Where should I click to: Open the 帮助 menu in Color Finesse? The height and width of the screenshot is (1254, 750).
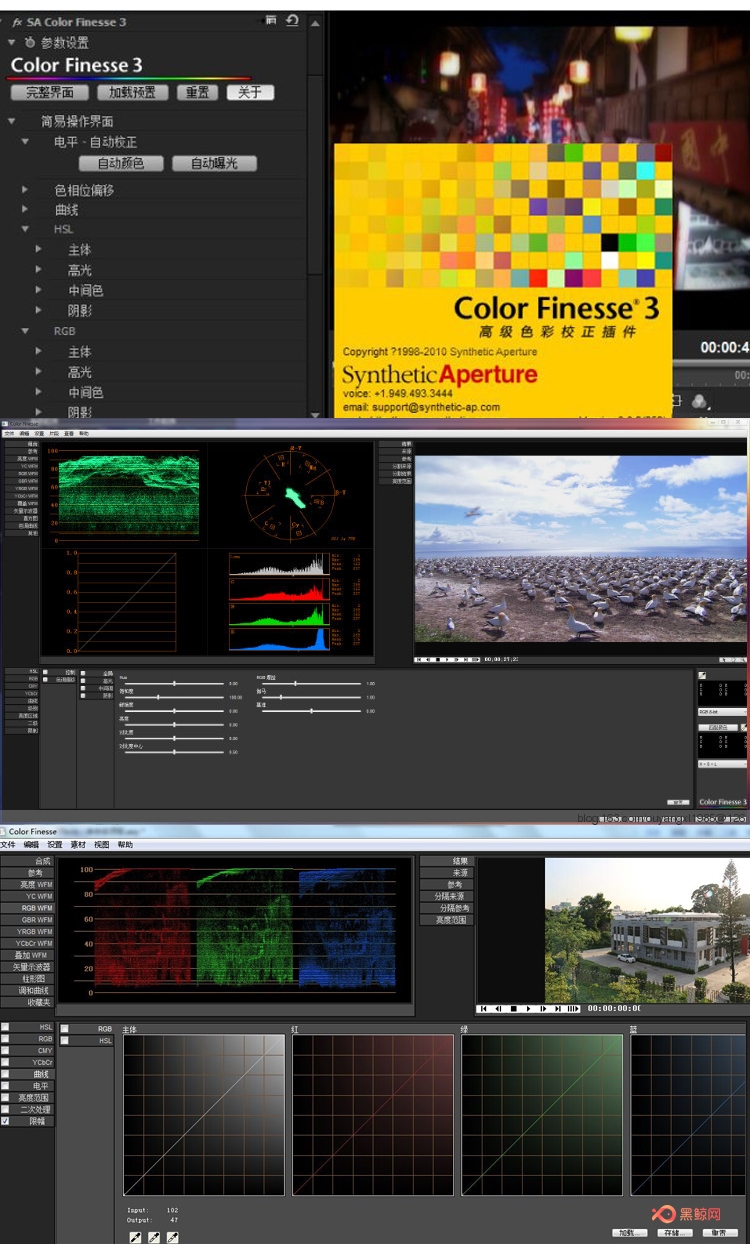pos(125,845)
